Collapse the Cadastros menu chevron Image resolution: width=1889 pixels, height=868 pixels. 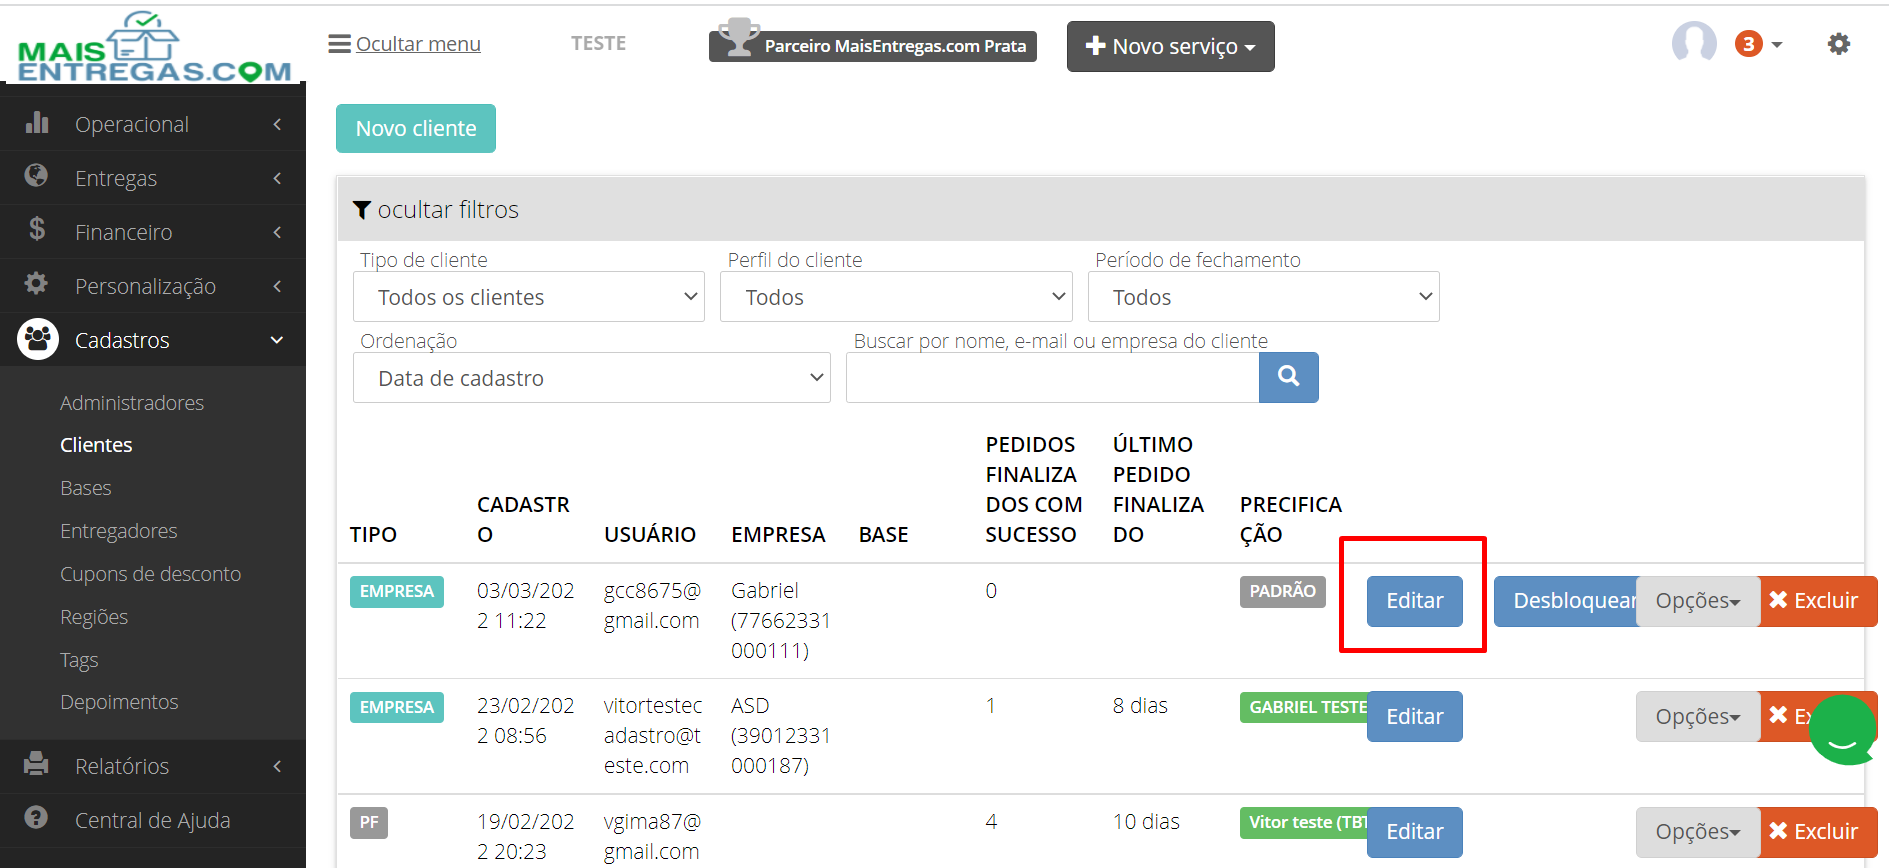tap(277, 340)
